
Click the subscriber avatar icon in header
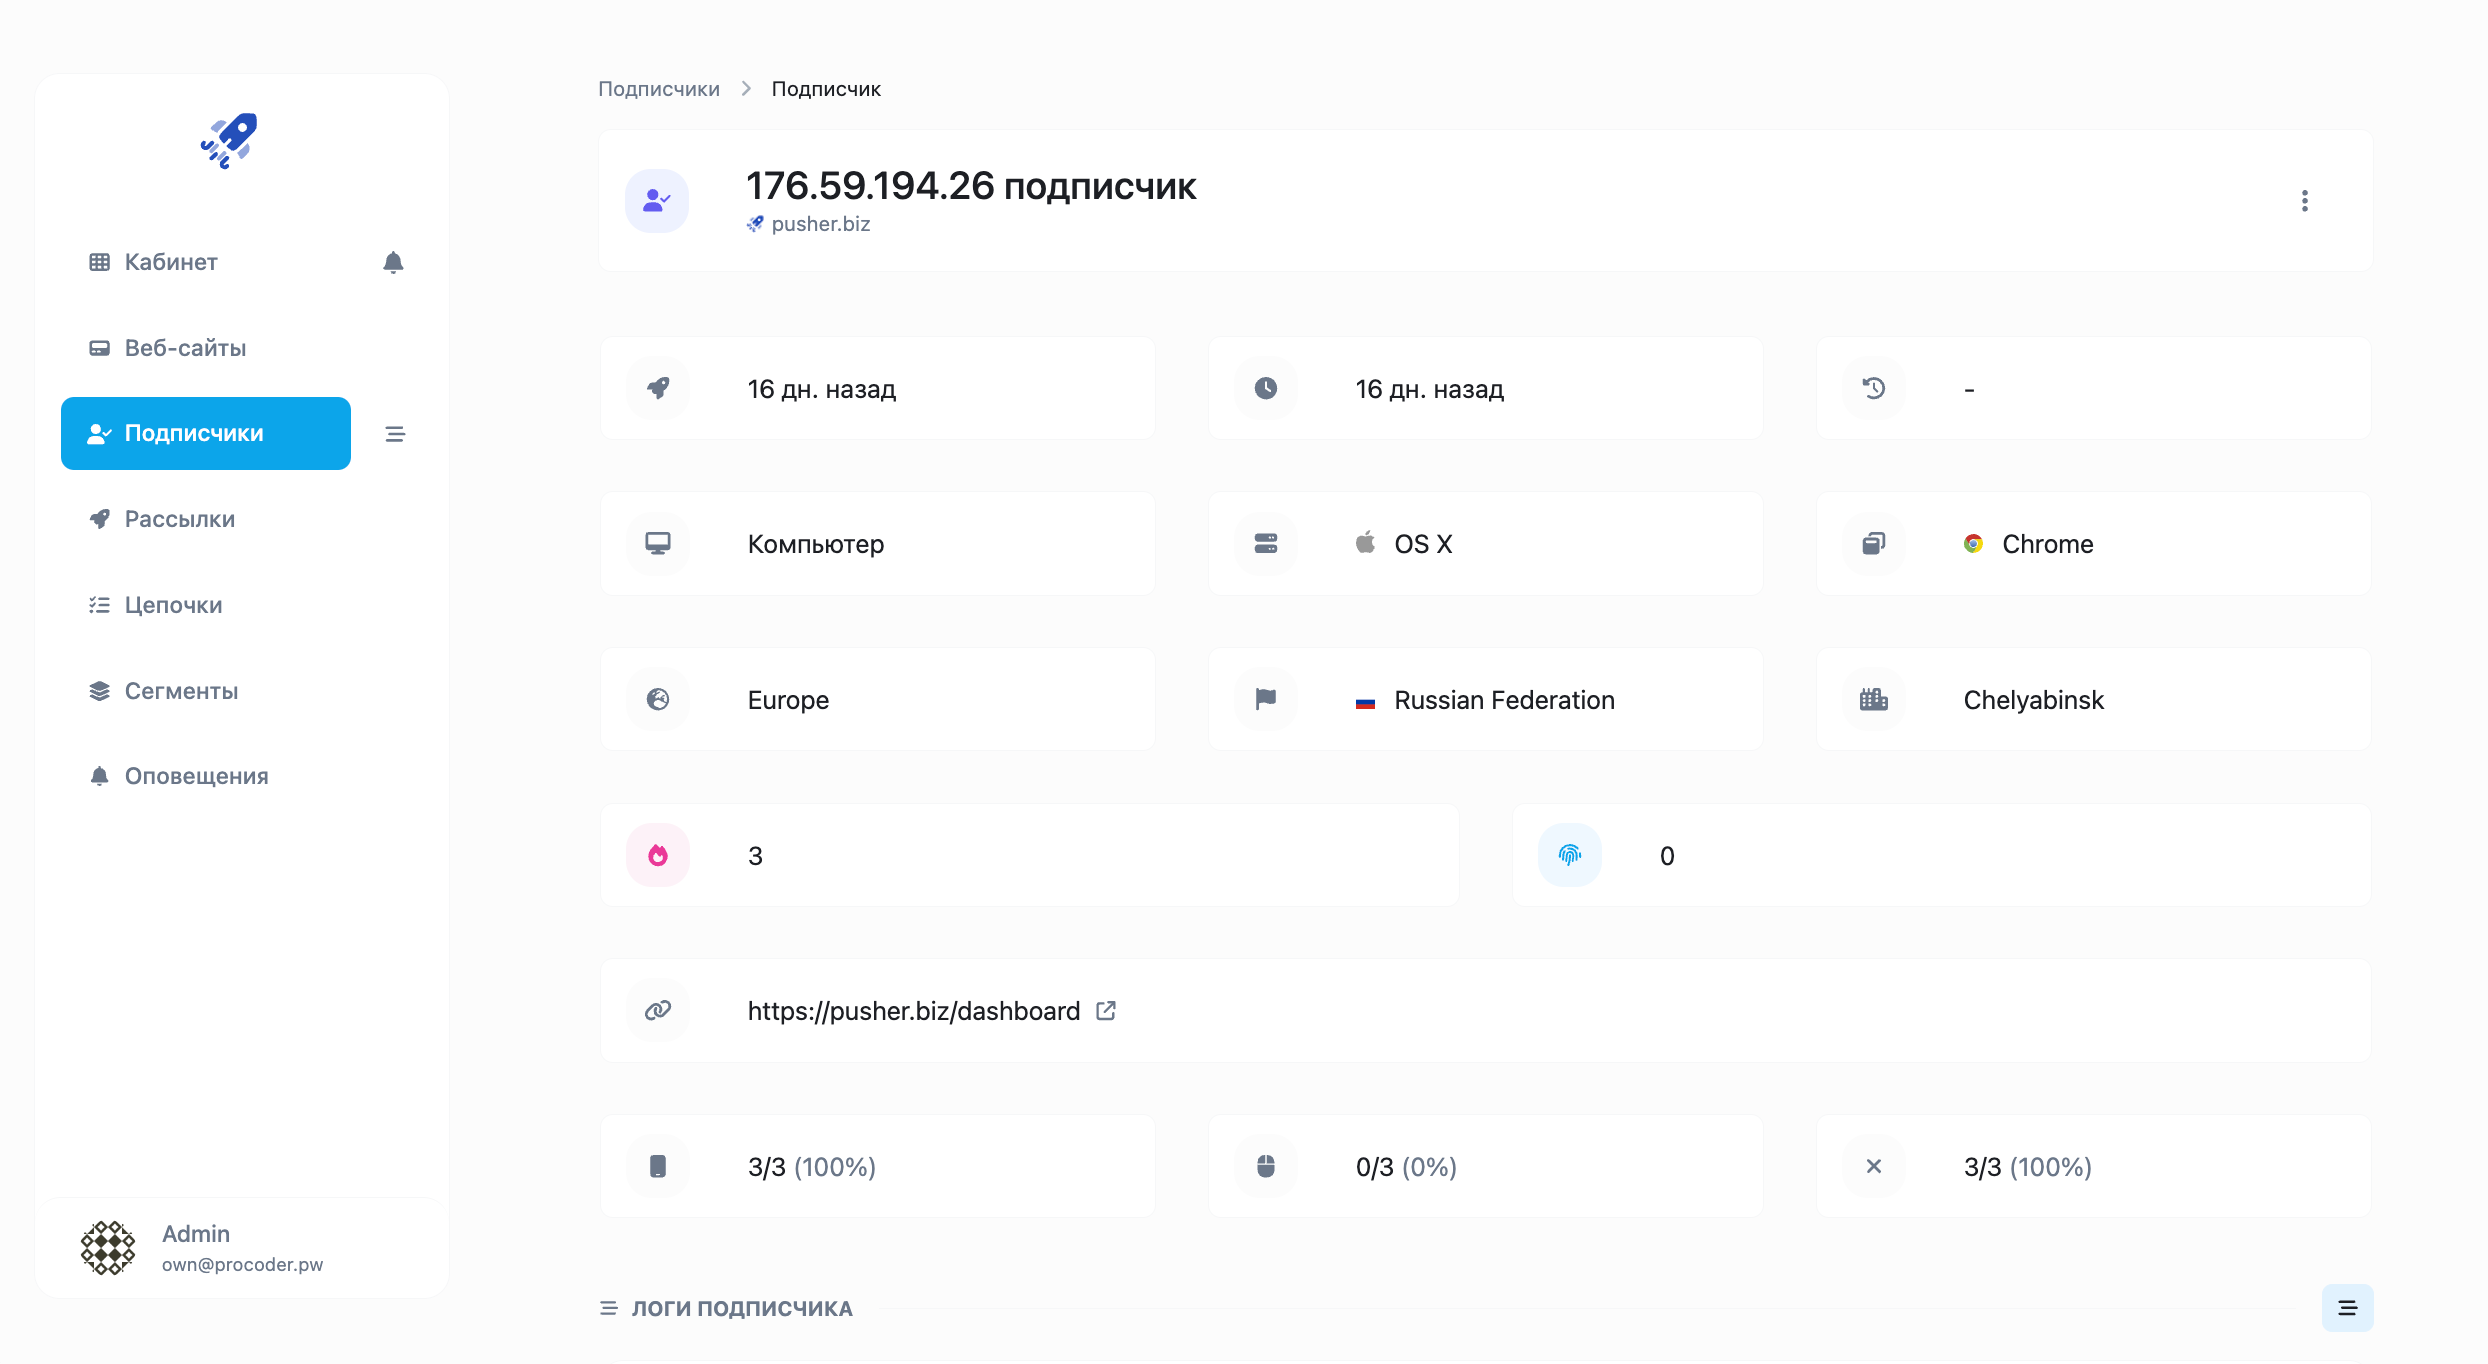tap(656, 201)
